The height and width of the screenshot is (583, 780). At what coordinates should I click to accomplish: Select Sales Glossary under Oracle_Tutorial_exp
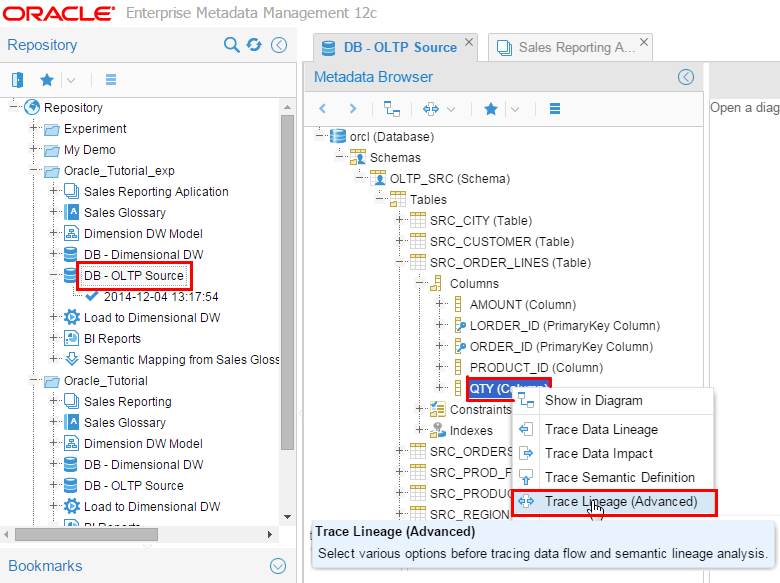click(124, 213)
